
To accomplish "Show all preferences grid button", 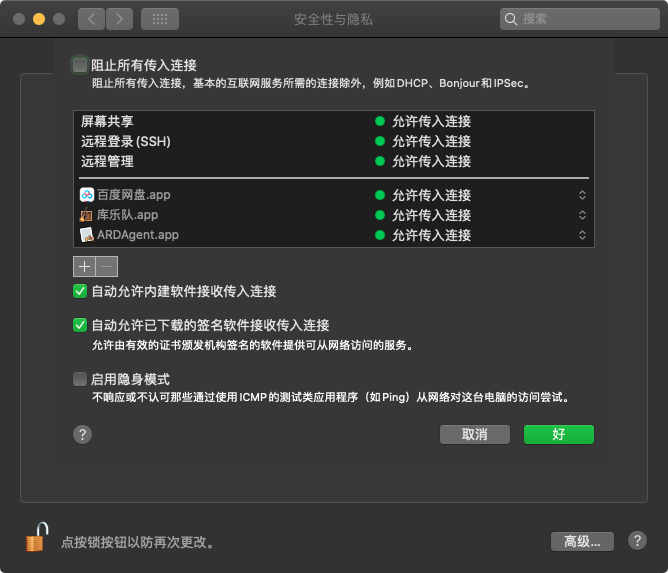I will pyautogui.click(x=160, y=18).
